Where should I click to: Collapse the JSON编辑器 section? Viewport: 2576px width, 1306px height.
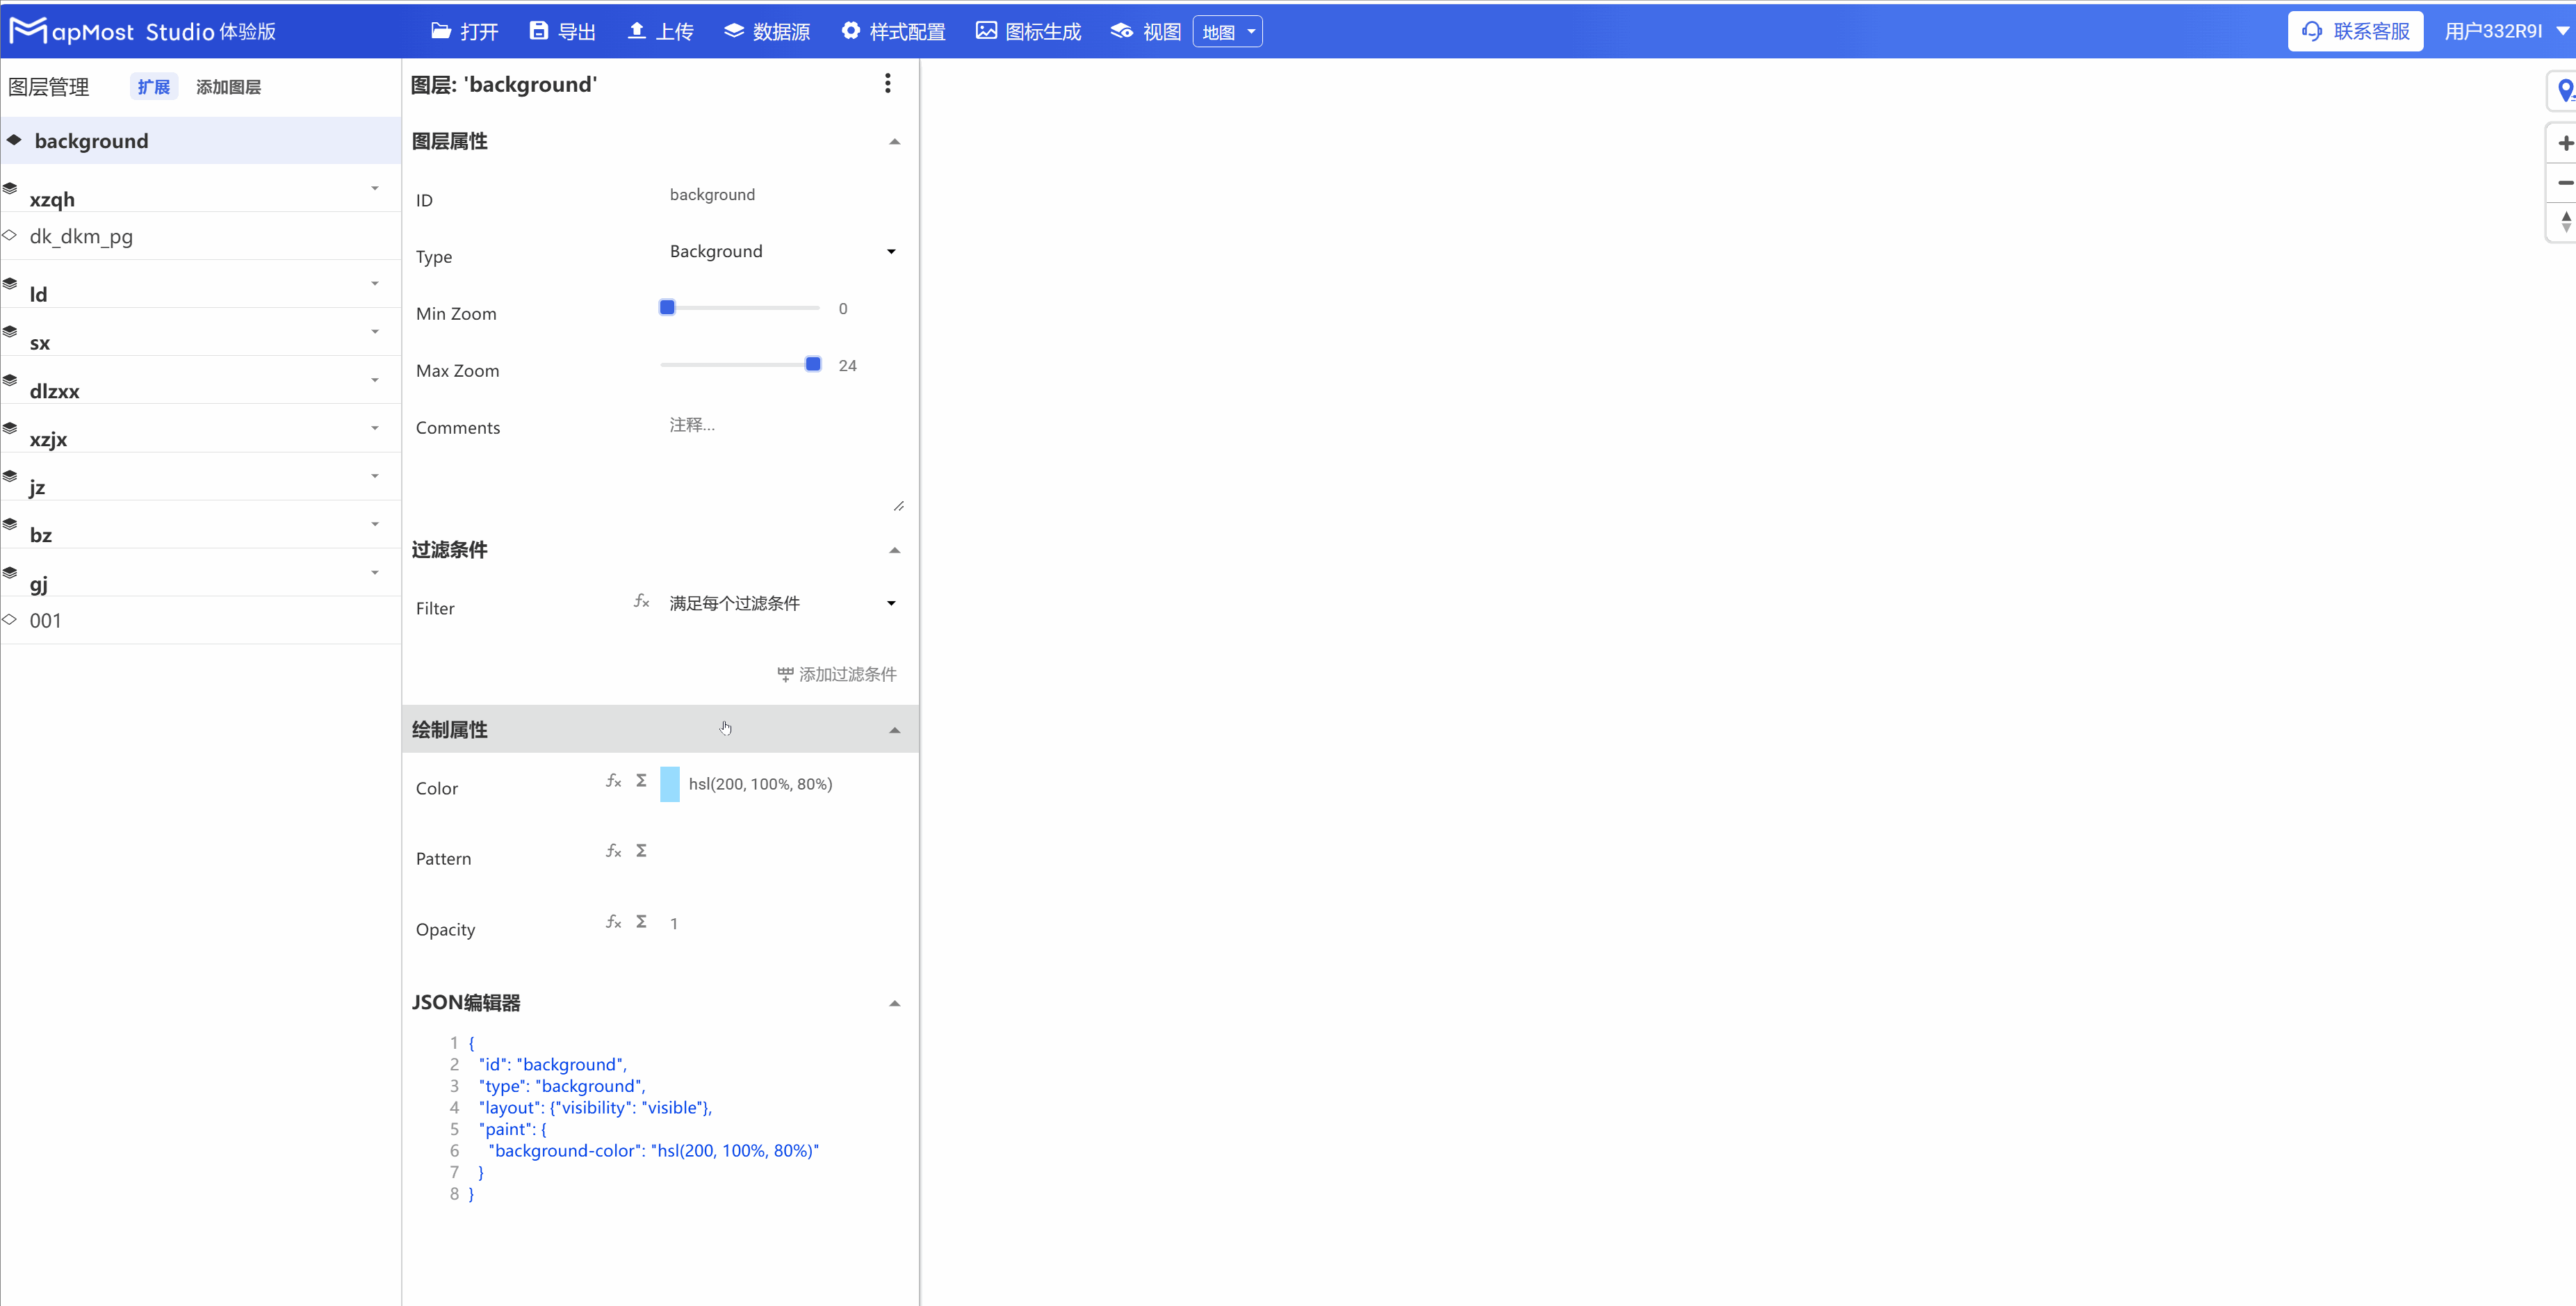tap(894, 1003)
